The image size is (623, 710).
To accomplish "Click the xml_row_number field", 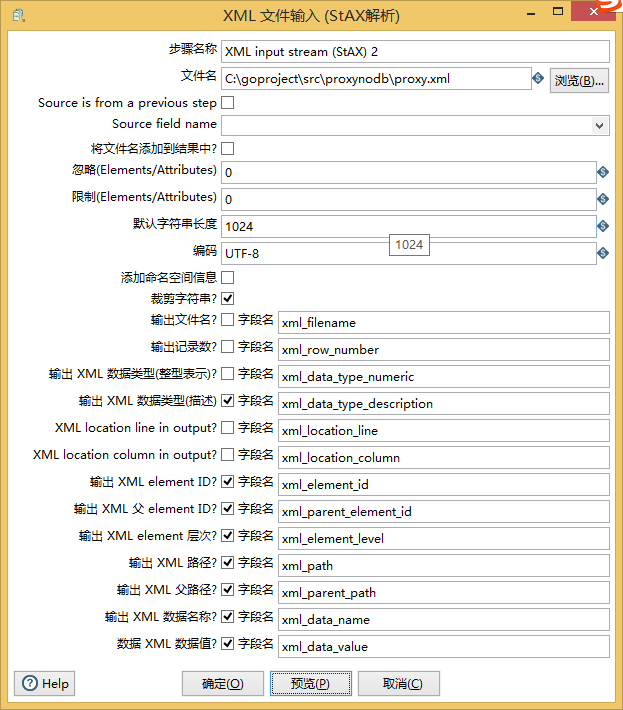I will pyautogui.click(x=444, y=350).
